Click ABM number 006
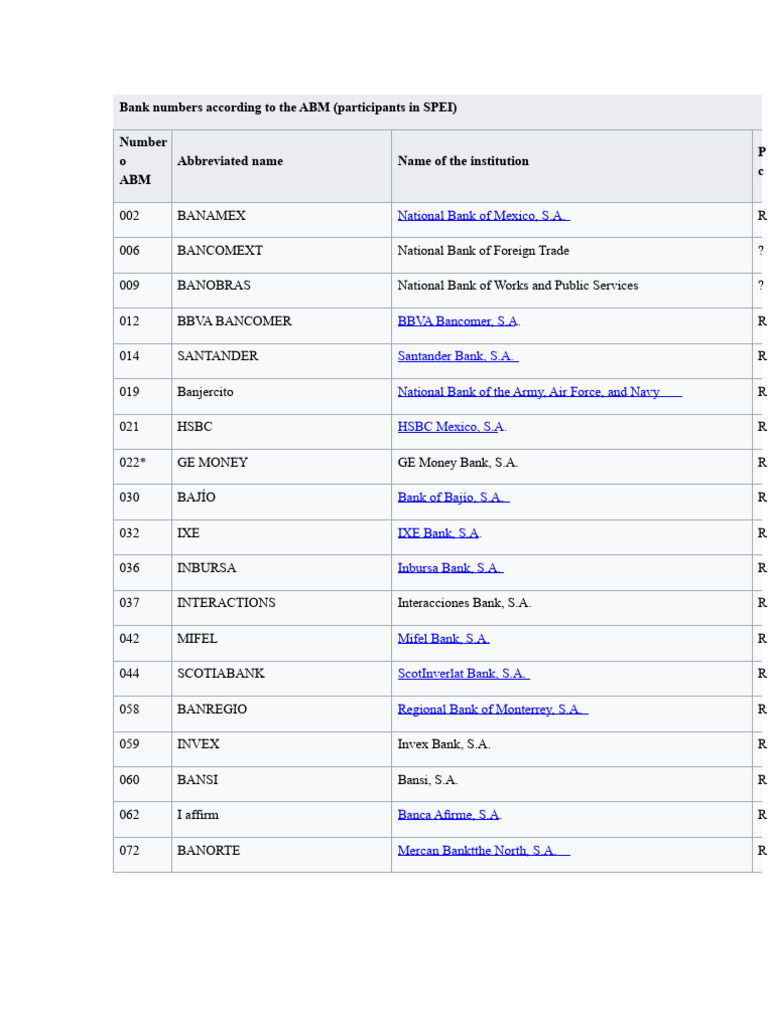The width and height of the screenshot is (768, 1024). point(129,251)
